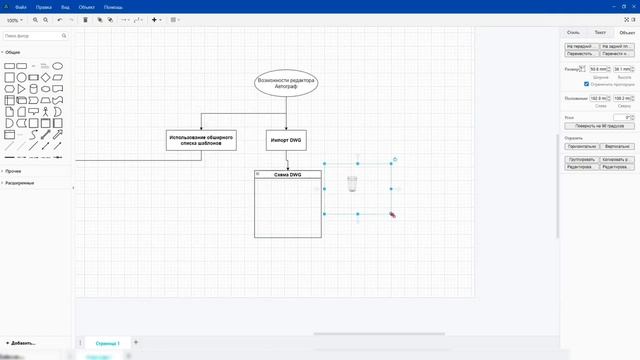Select the actor stick figure shape

[46, 111]
